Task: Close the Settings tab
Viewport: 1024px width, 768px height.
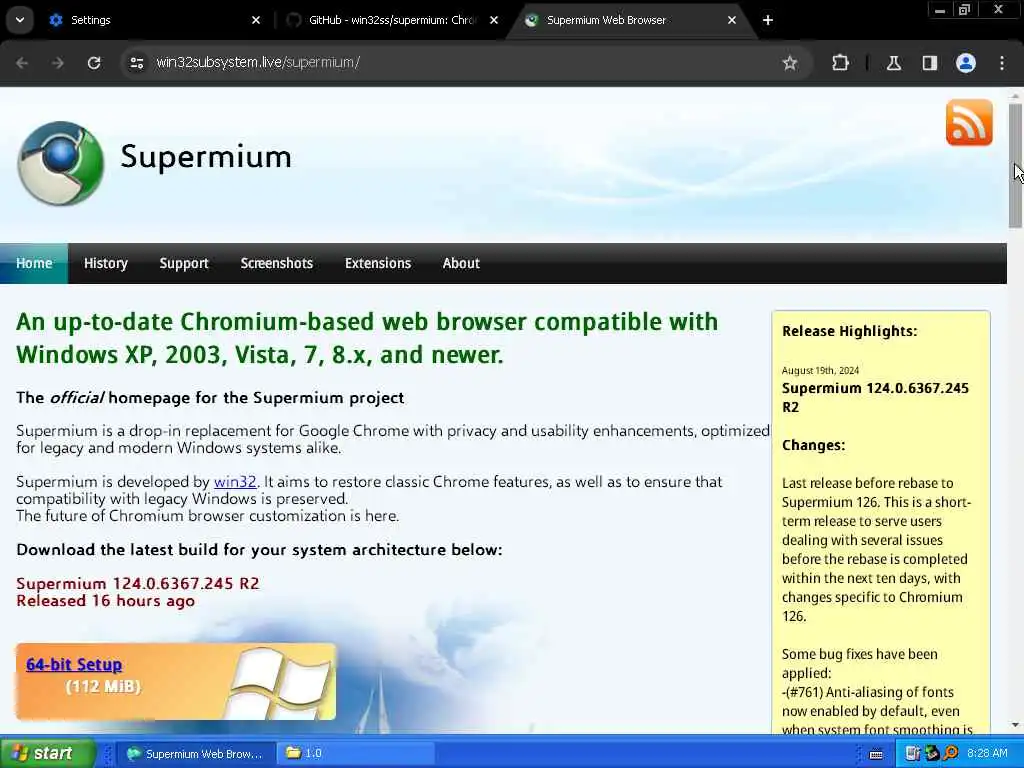Action: [256, 20]
